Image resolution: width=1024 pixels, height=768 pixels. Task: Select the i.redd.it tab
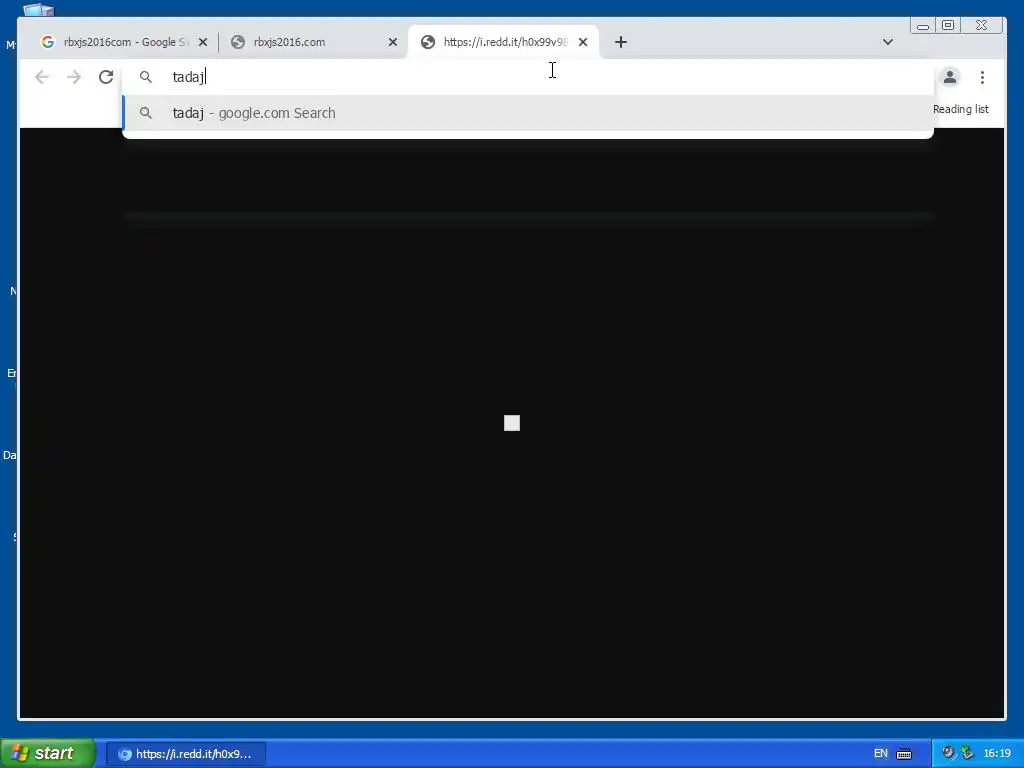503,42
